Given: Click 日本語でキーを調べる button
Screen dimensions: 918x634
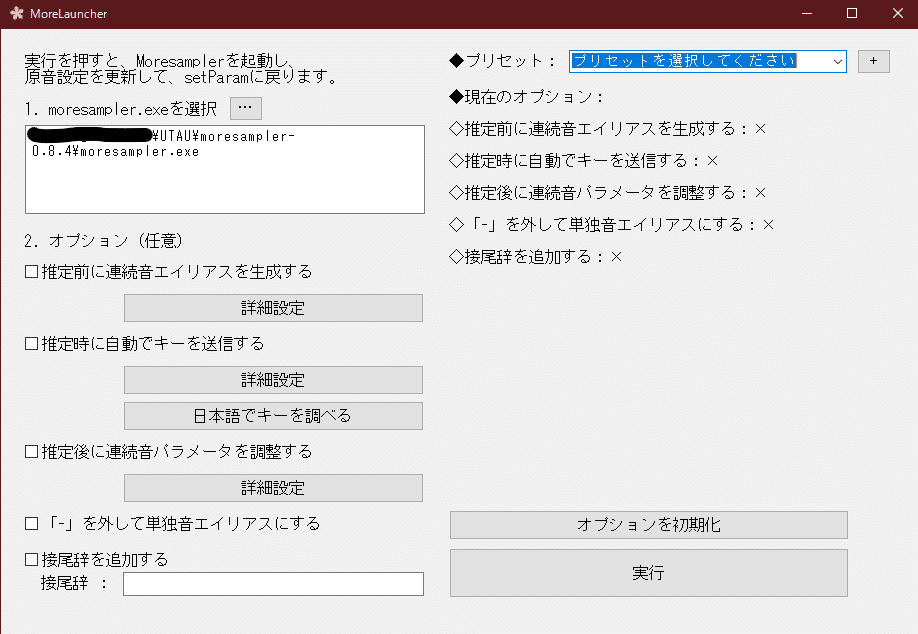Looking at the screenshot, I should tap(273, 416).
